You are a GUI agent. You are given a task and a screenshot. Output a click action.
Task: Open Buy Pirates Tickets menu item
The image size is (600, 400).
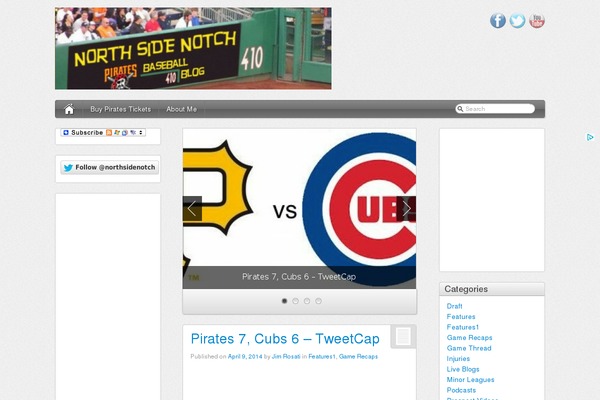121,109
